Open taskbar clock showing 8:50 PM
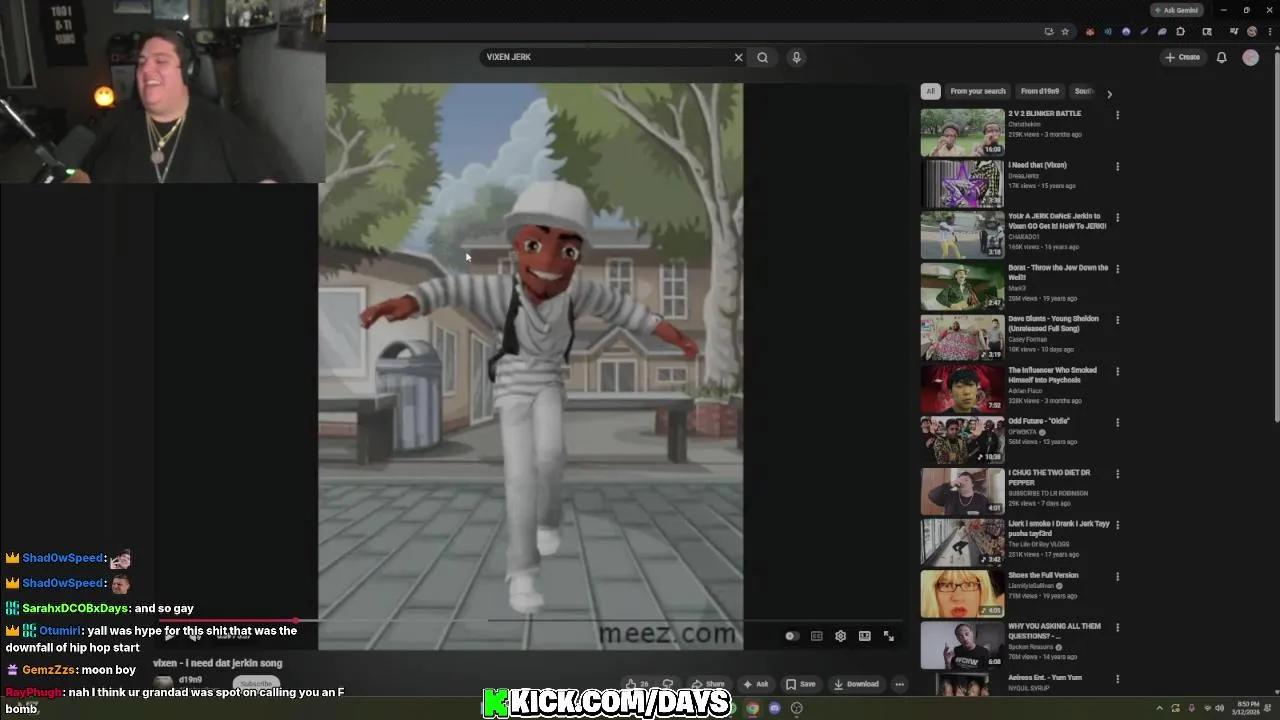 coord(1247,708)
